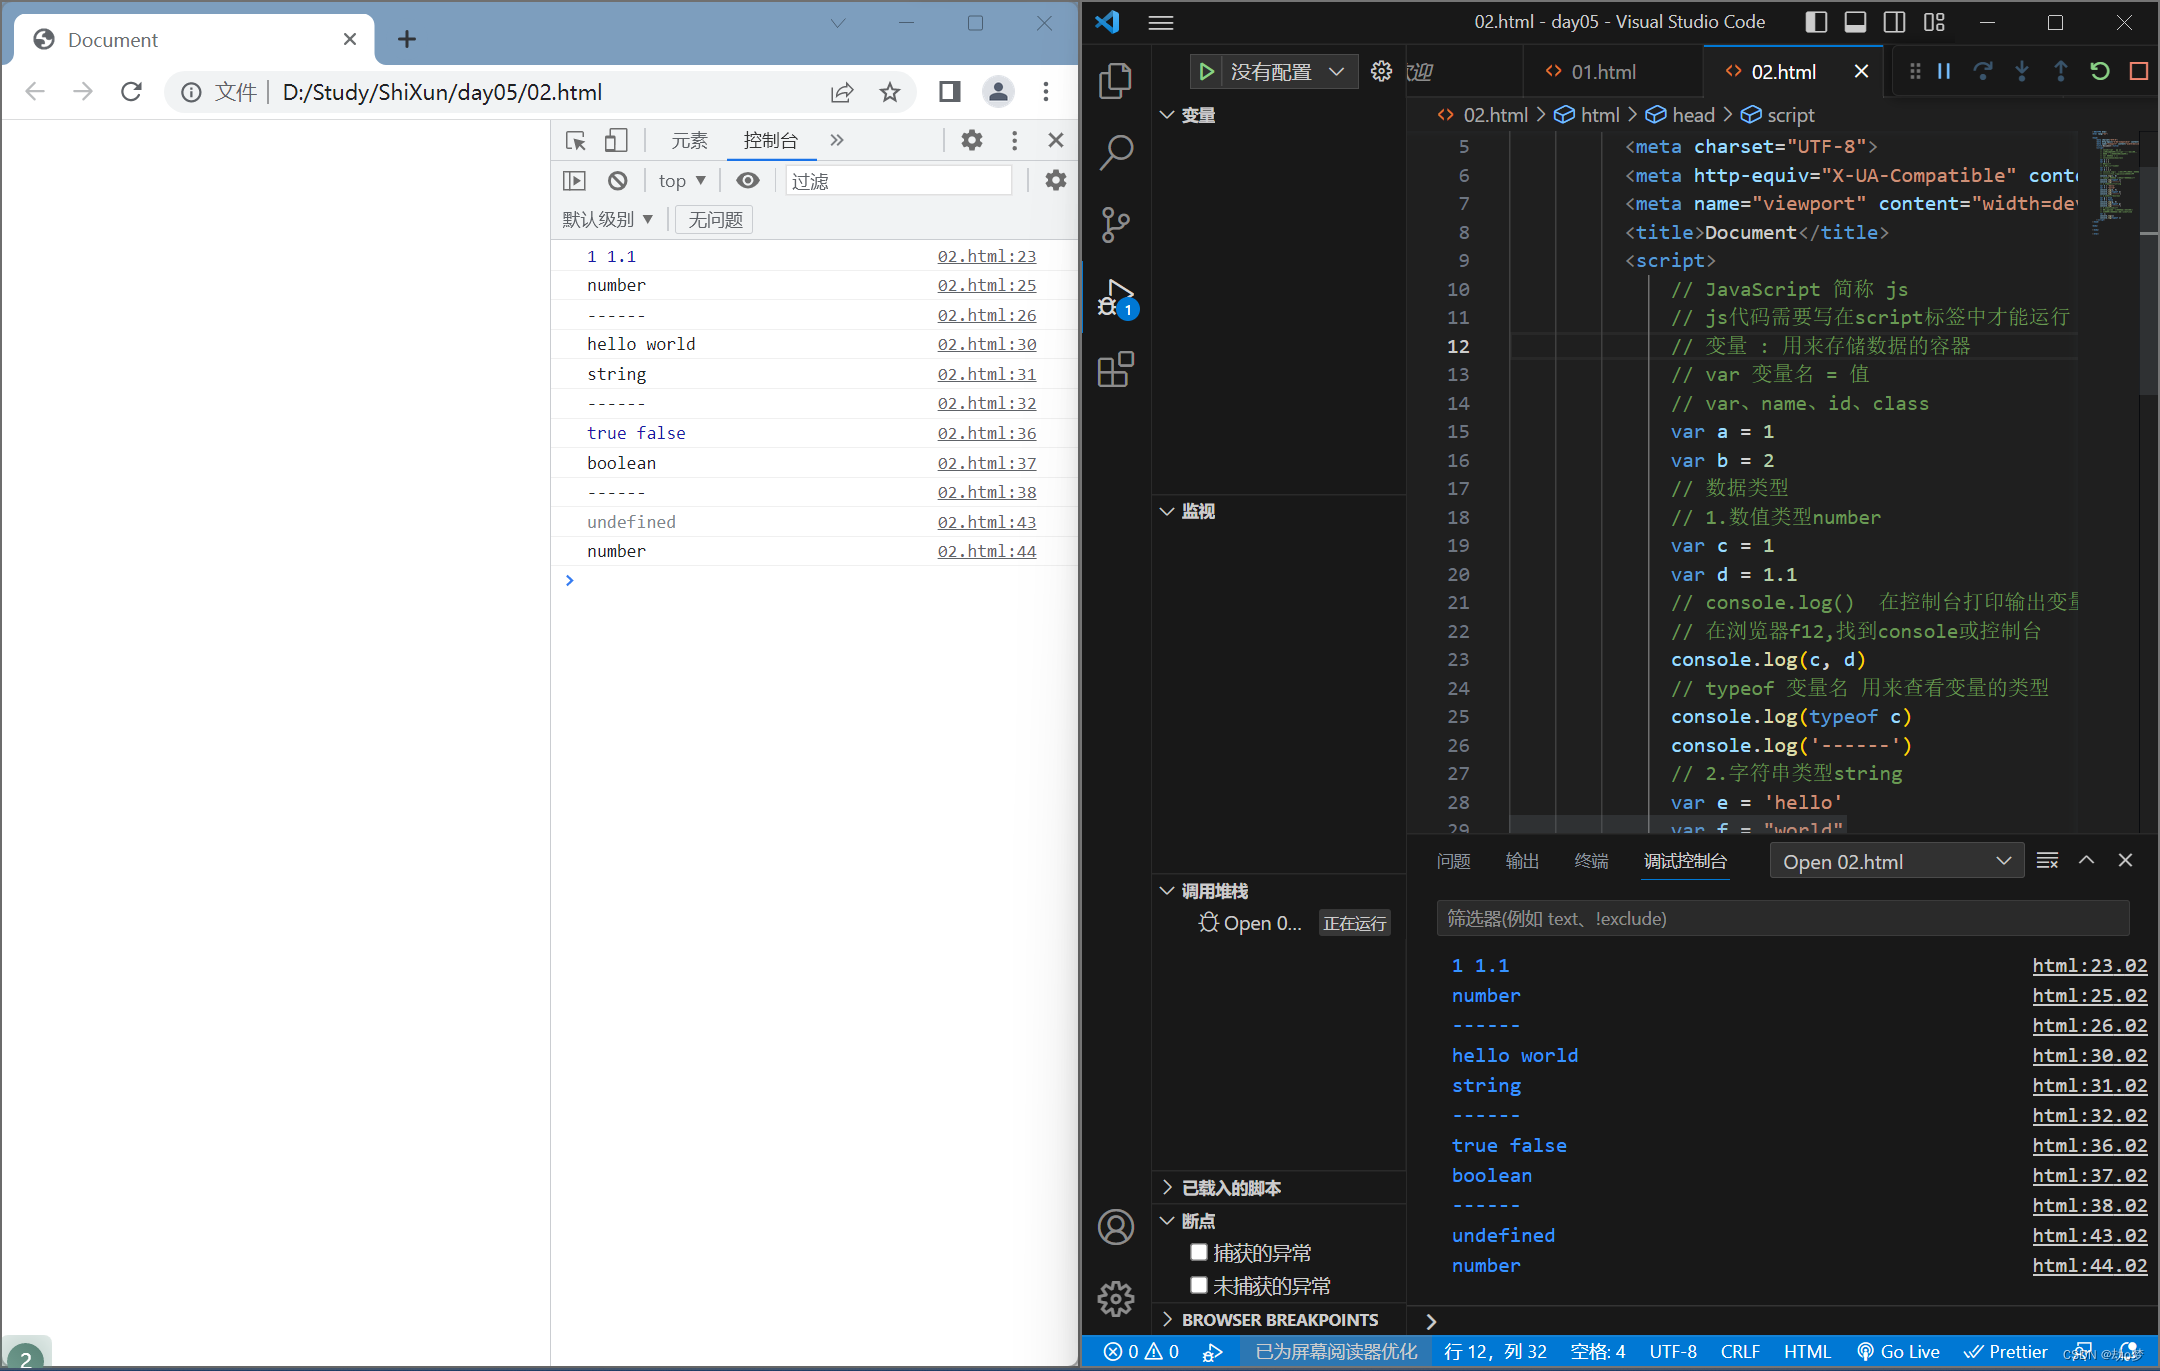Open the Extensions view icon
The width and height of the screenshot is (2160, 1371).
pyautogui.click(x=1115, y=370)
